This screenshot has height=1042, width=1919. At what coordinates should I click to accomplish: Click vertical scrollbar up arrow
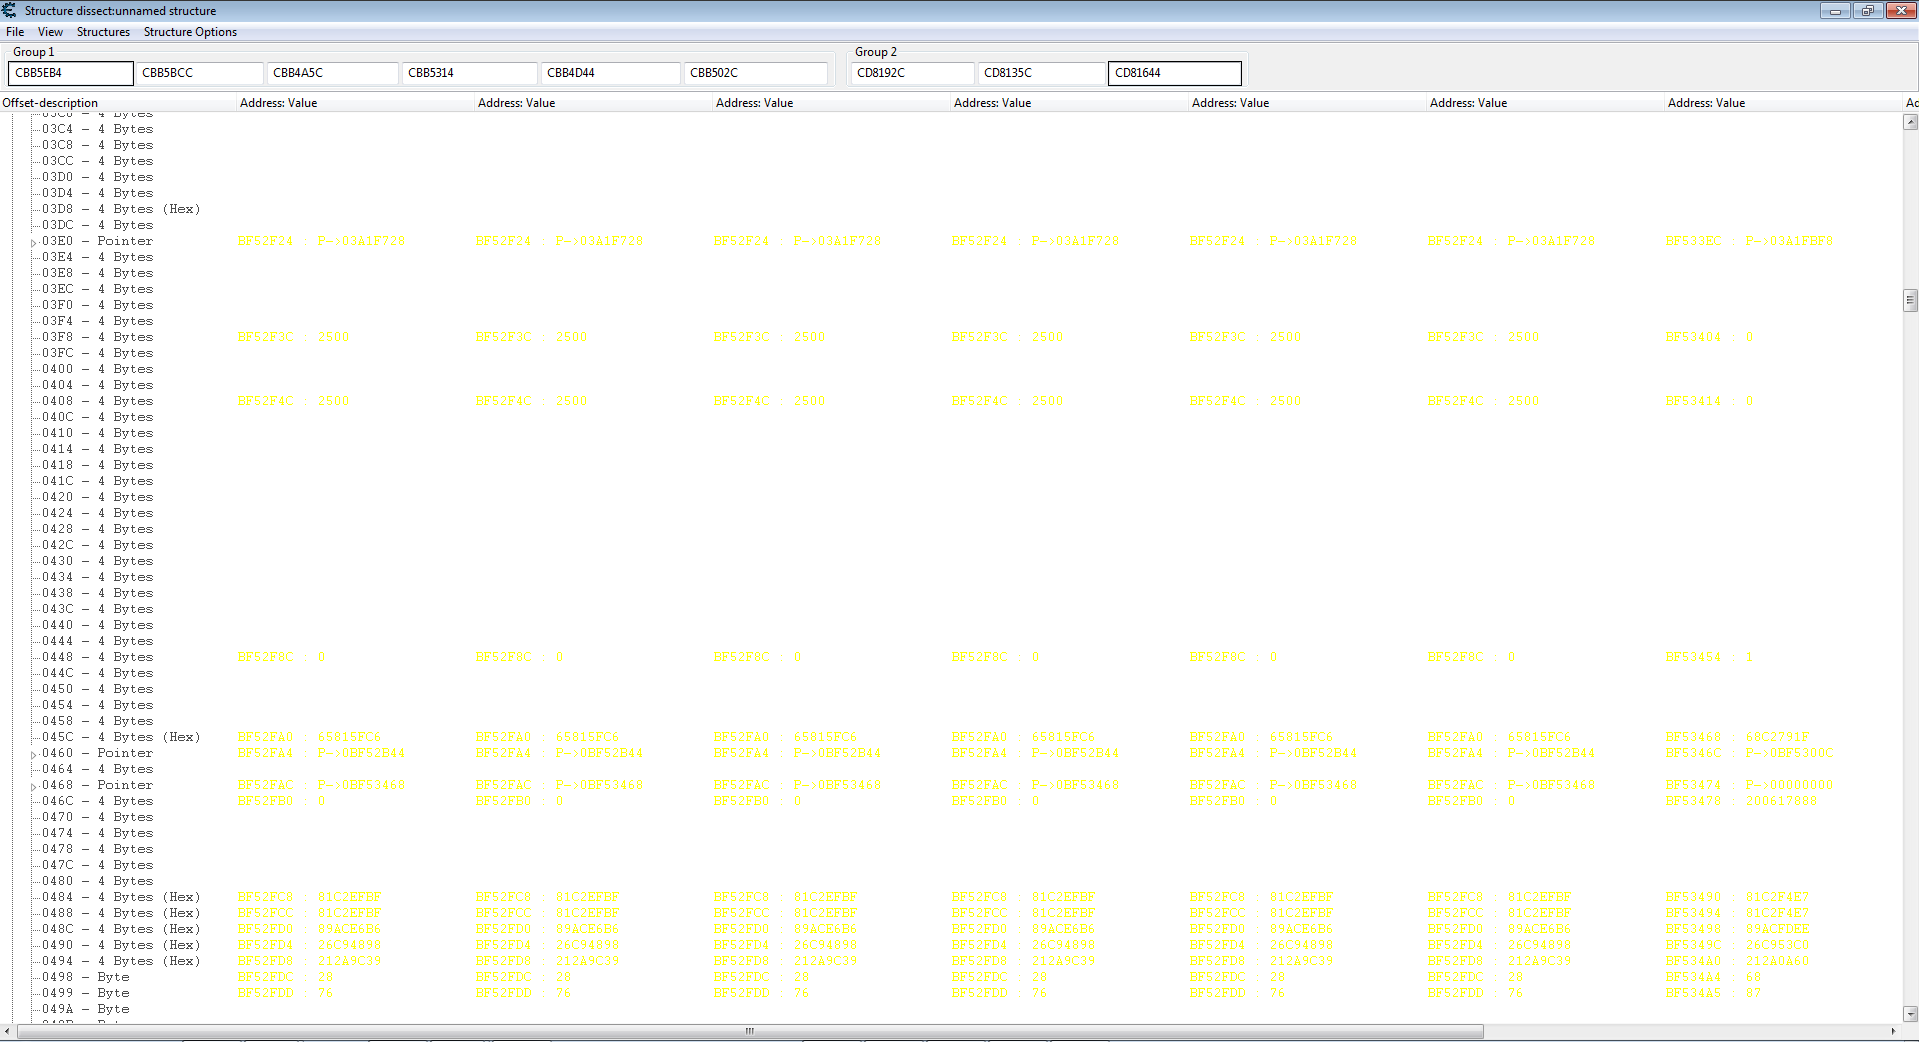coord(1910,122)
